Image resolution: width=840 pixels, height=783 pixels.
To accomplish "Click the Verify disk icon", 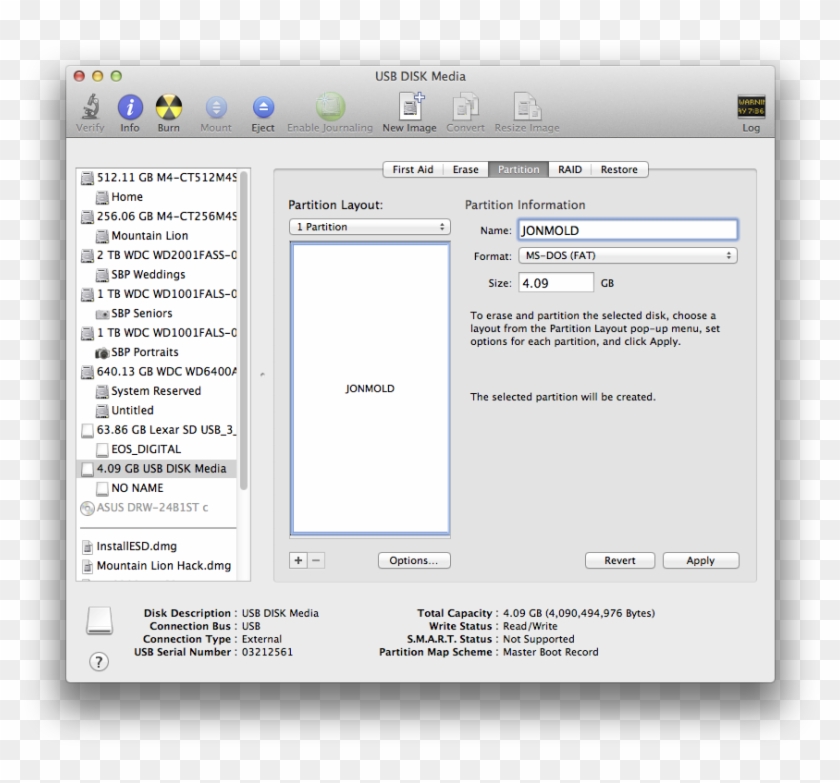I will (90, 107).
